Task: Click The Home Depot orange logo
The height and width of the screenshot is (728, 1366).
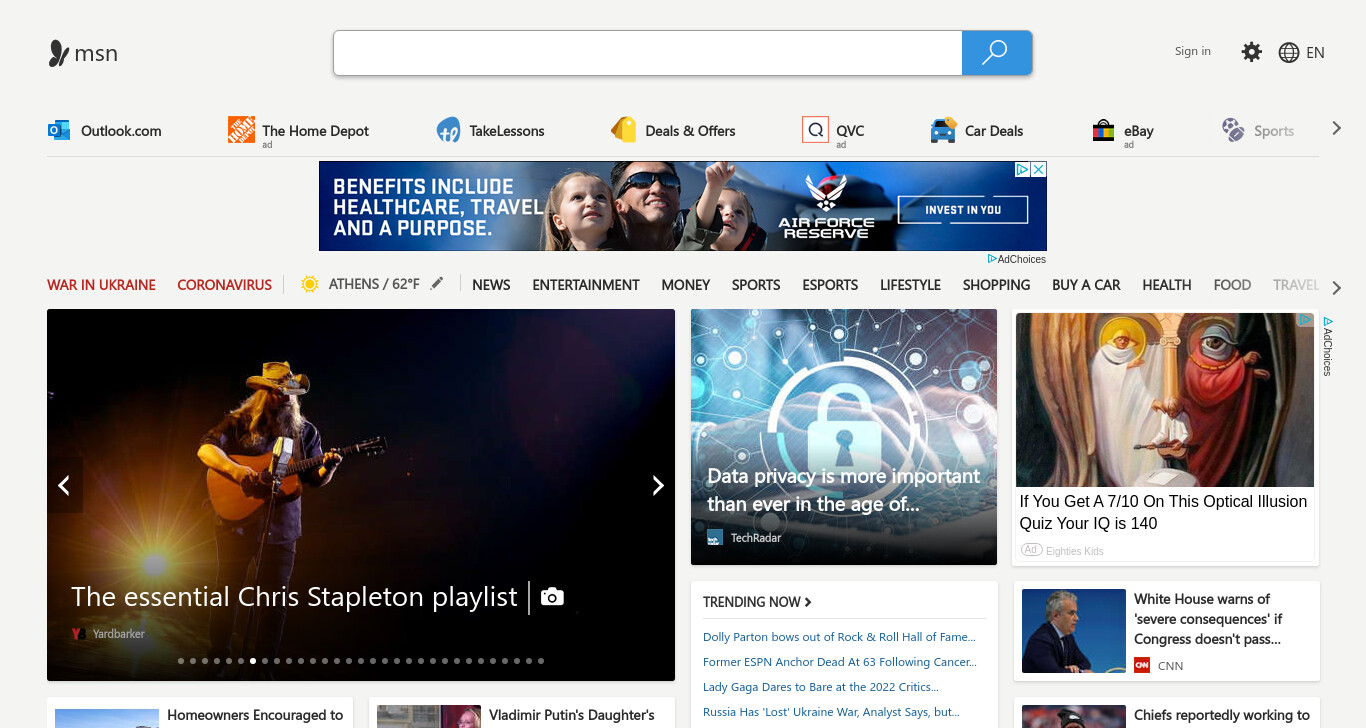Action: 241,130
